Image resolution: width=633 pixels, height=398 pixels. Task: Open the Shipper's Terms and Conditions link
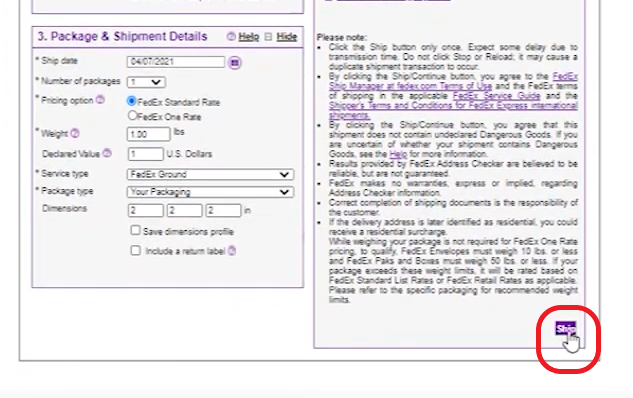pyautogui.click(x=453, y=110)
